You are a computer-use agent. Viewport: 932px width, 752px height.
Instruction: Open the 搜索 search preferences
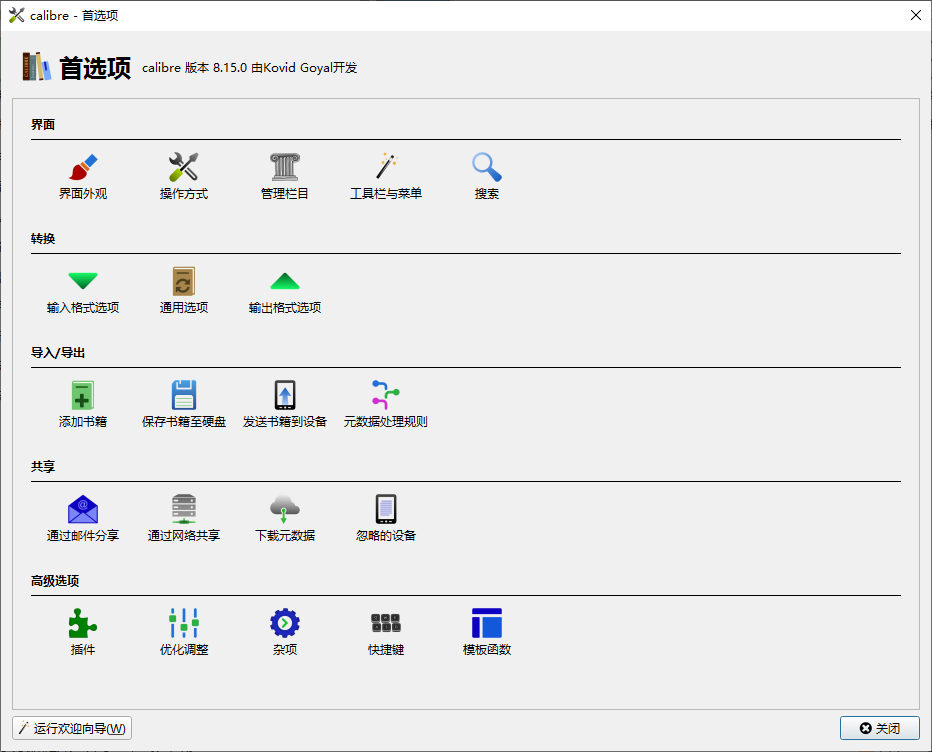[x=486, y=175]
